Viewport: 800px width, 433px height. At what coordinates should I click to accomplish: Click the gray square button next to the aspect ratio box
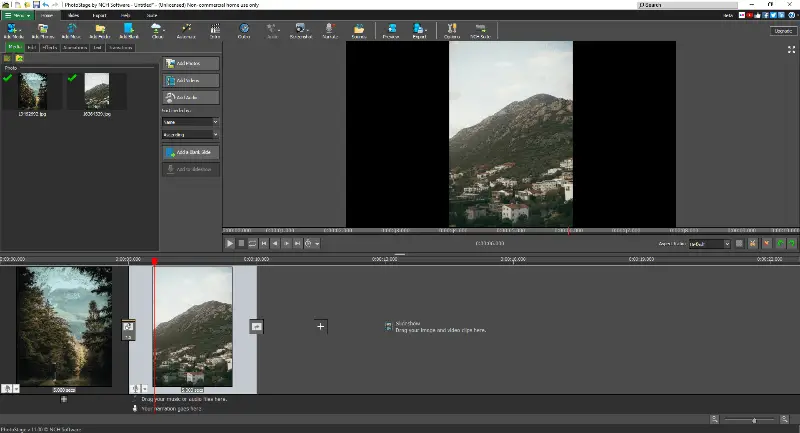pos(739,244)
